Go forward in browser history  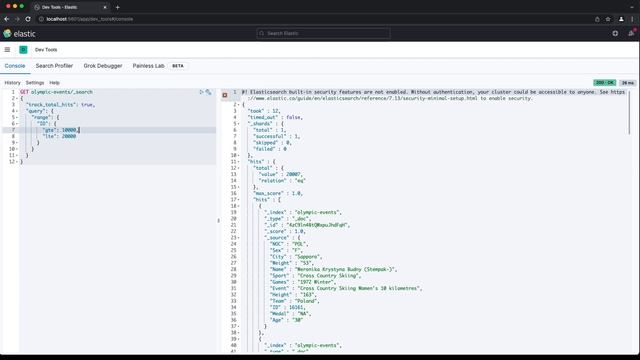[x=17, y=19]
